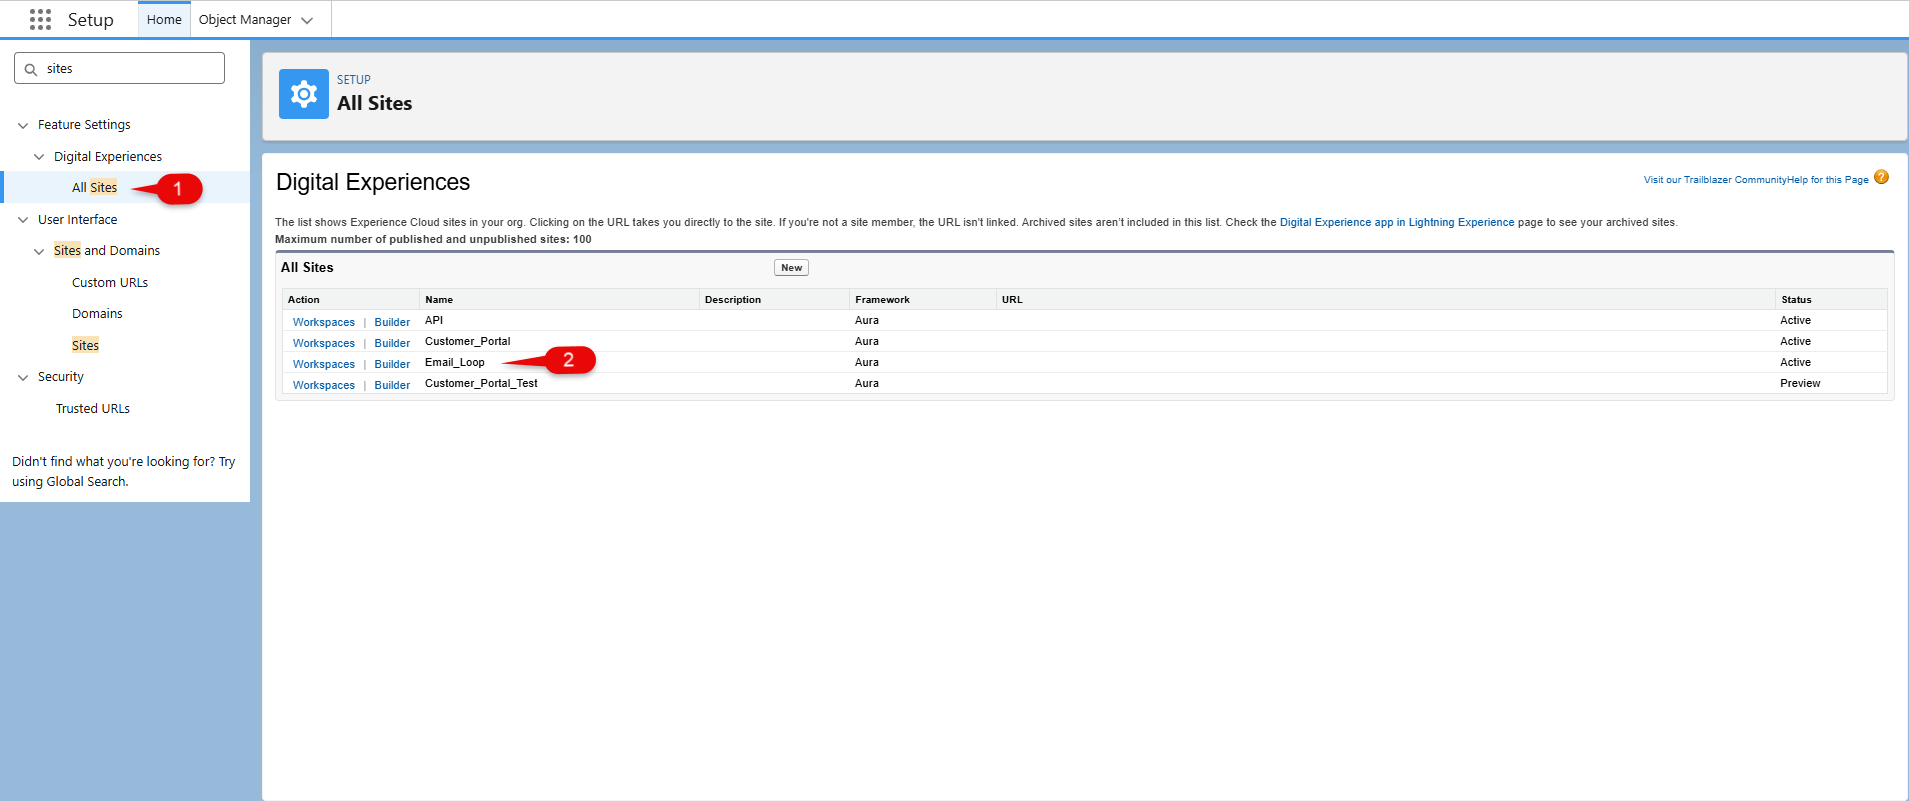Image resolution: width=1909 pixels, height=801 pixels.
Task: Open the help question mark icon
Action: click(1881, 177)
